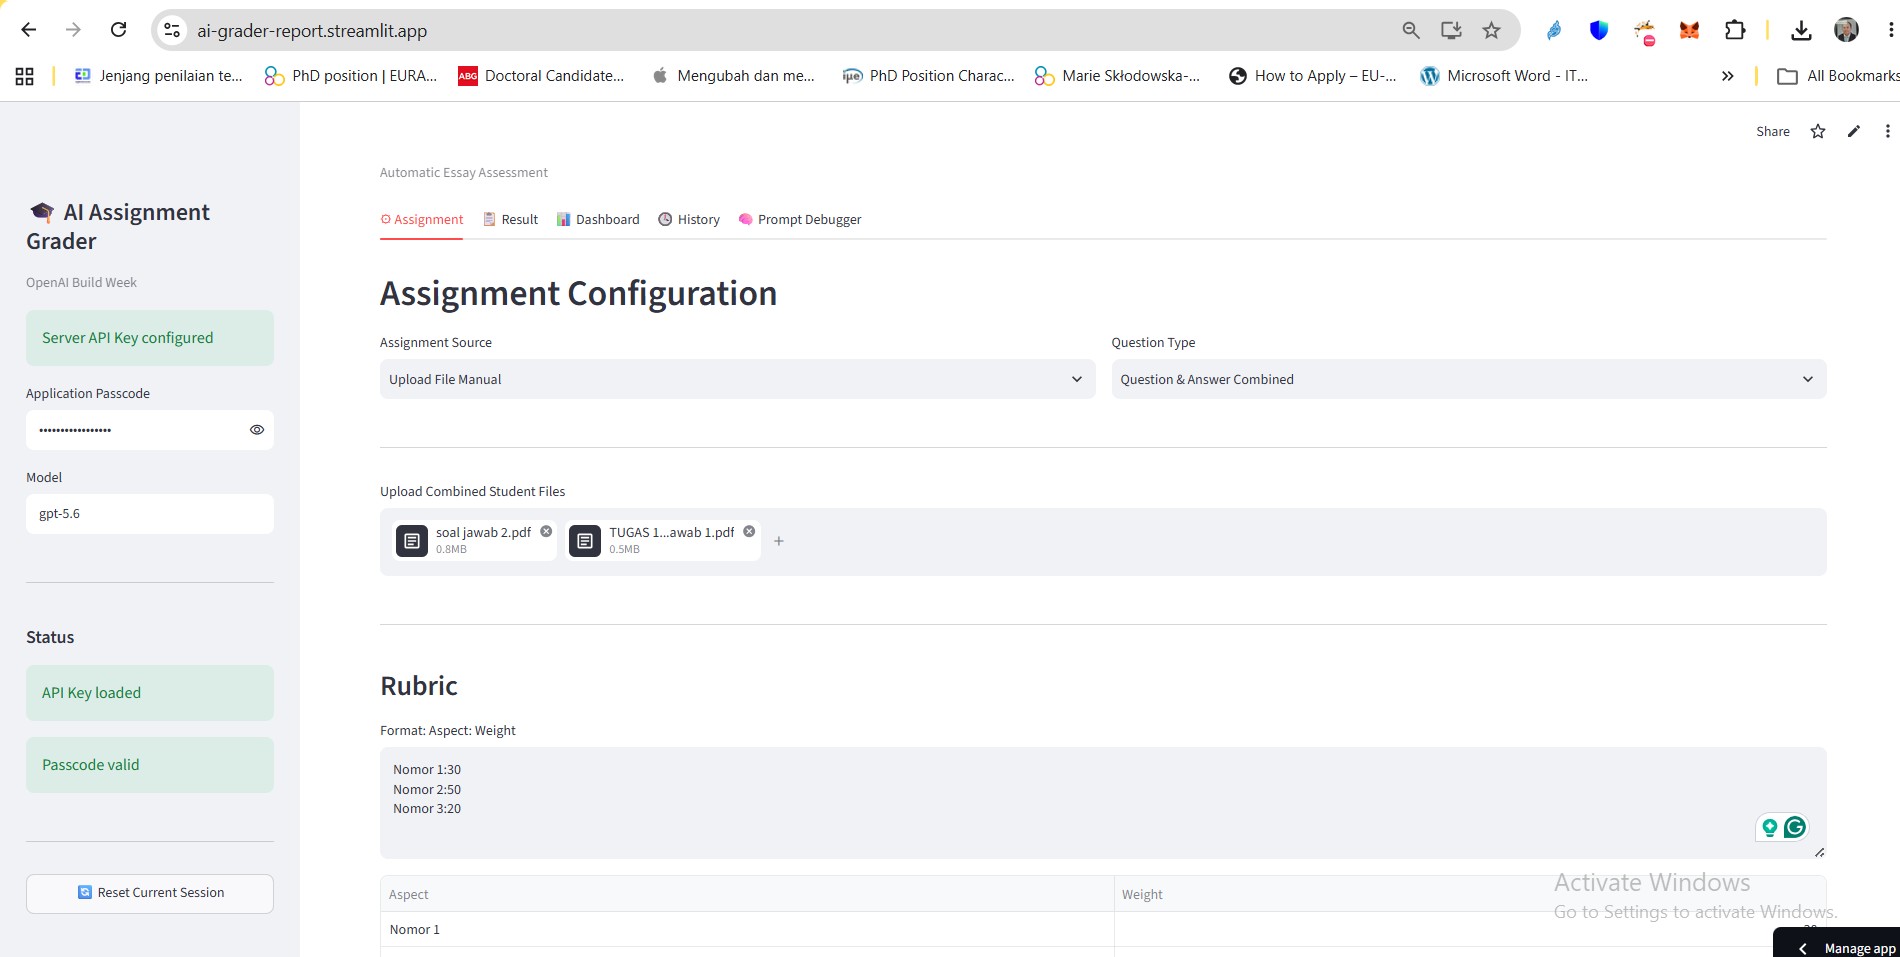Click into the Model input field

pyautogui.click(x=150, y=514)
